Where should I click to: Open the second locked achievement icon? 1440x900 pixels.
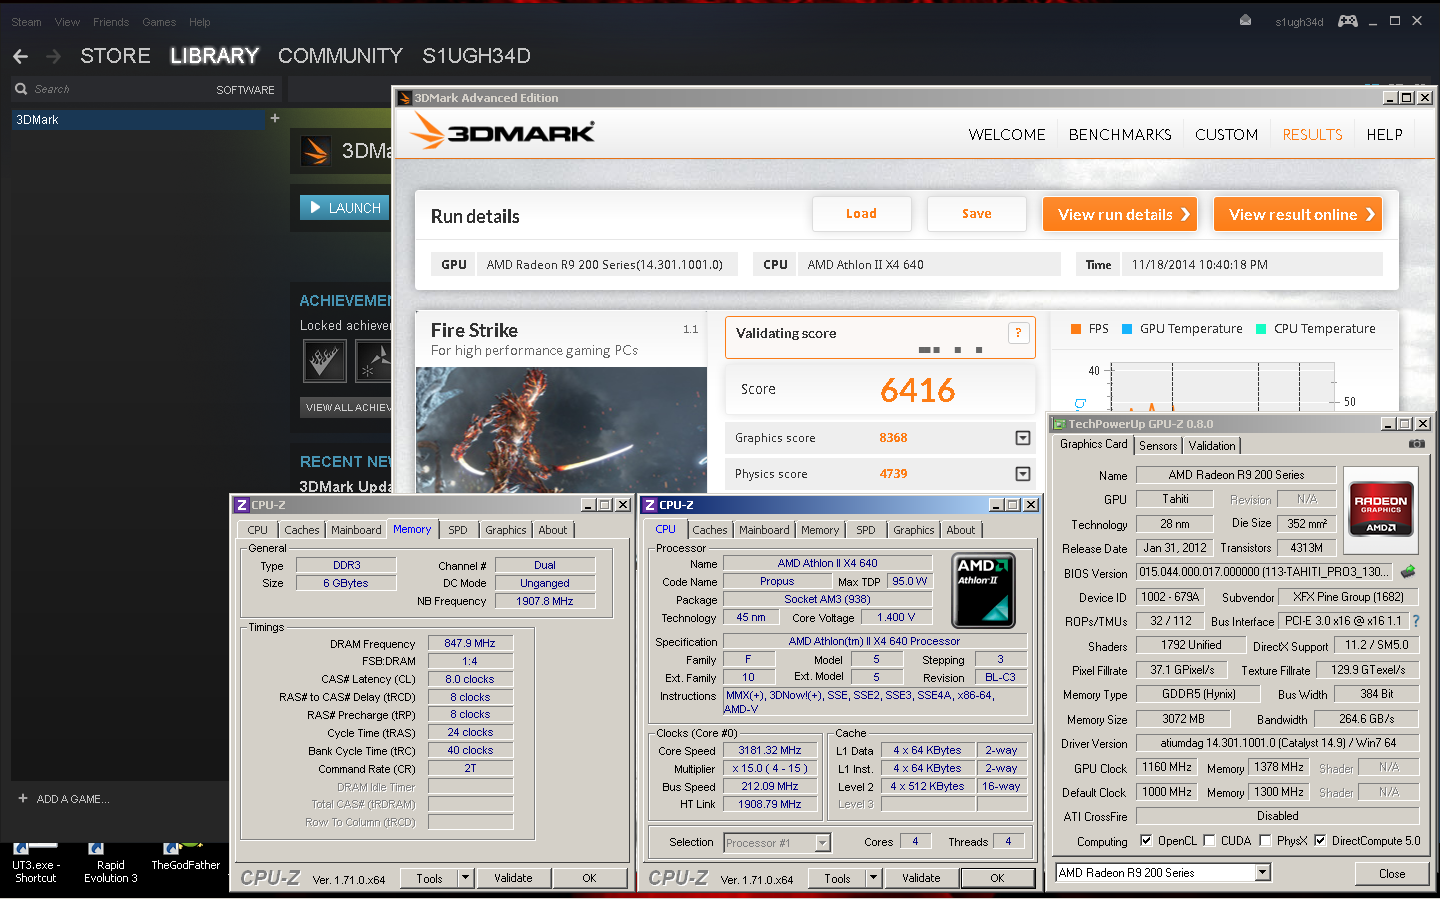coord(374,361)
